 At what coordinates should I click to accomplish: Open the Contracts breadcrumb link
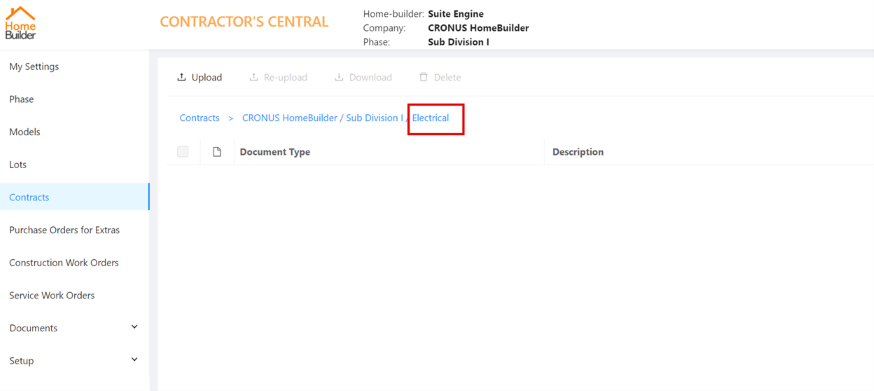coord(200,118)
